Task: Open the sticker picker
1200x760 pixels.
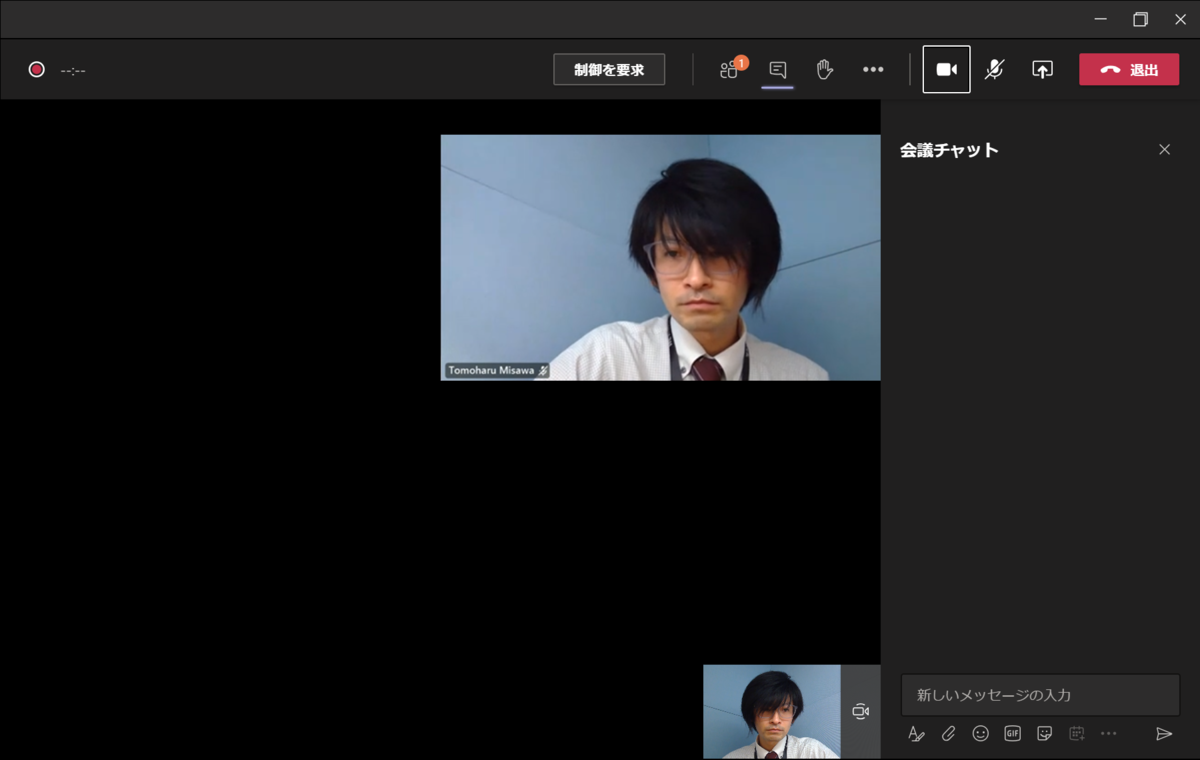Action: tap(1043, 733)
